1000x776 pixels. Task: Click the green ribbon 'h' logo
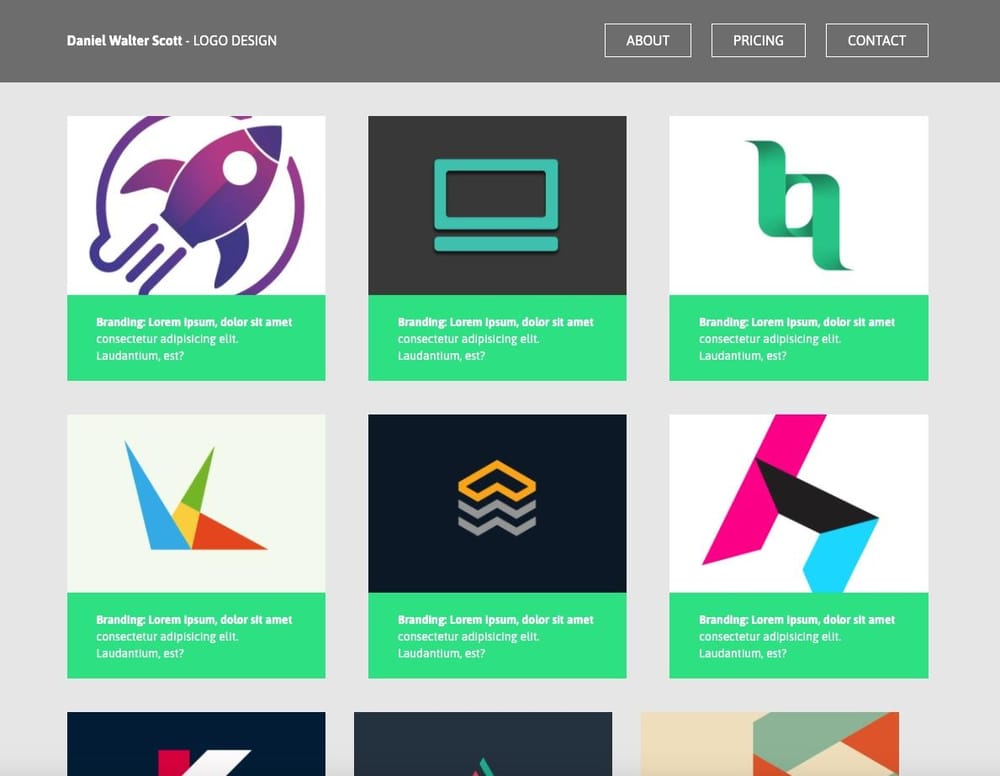pyautogui.click(x=798, y=203)
